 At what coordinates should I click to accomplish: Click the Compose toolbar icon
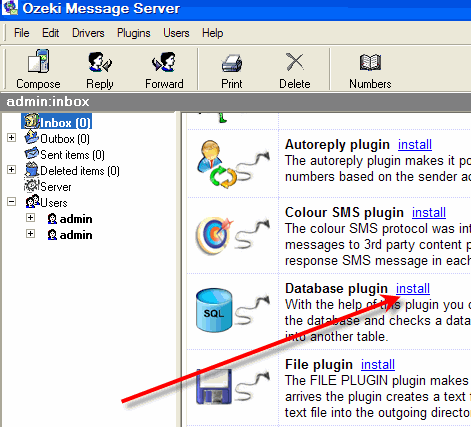(38, 61)
